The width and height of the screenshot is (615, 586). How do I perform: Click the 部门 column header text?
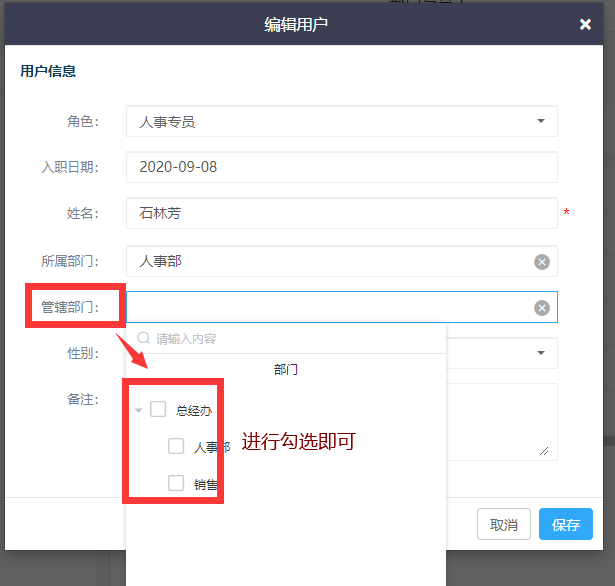(286, 369)
